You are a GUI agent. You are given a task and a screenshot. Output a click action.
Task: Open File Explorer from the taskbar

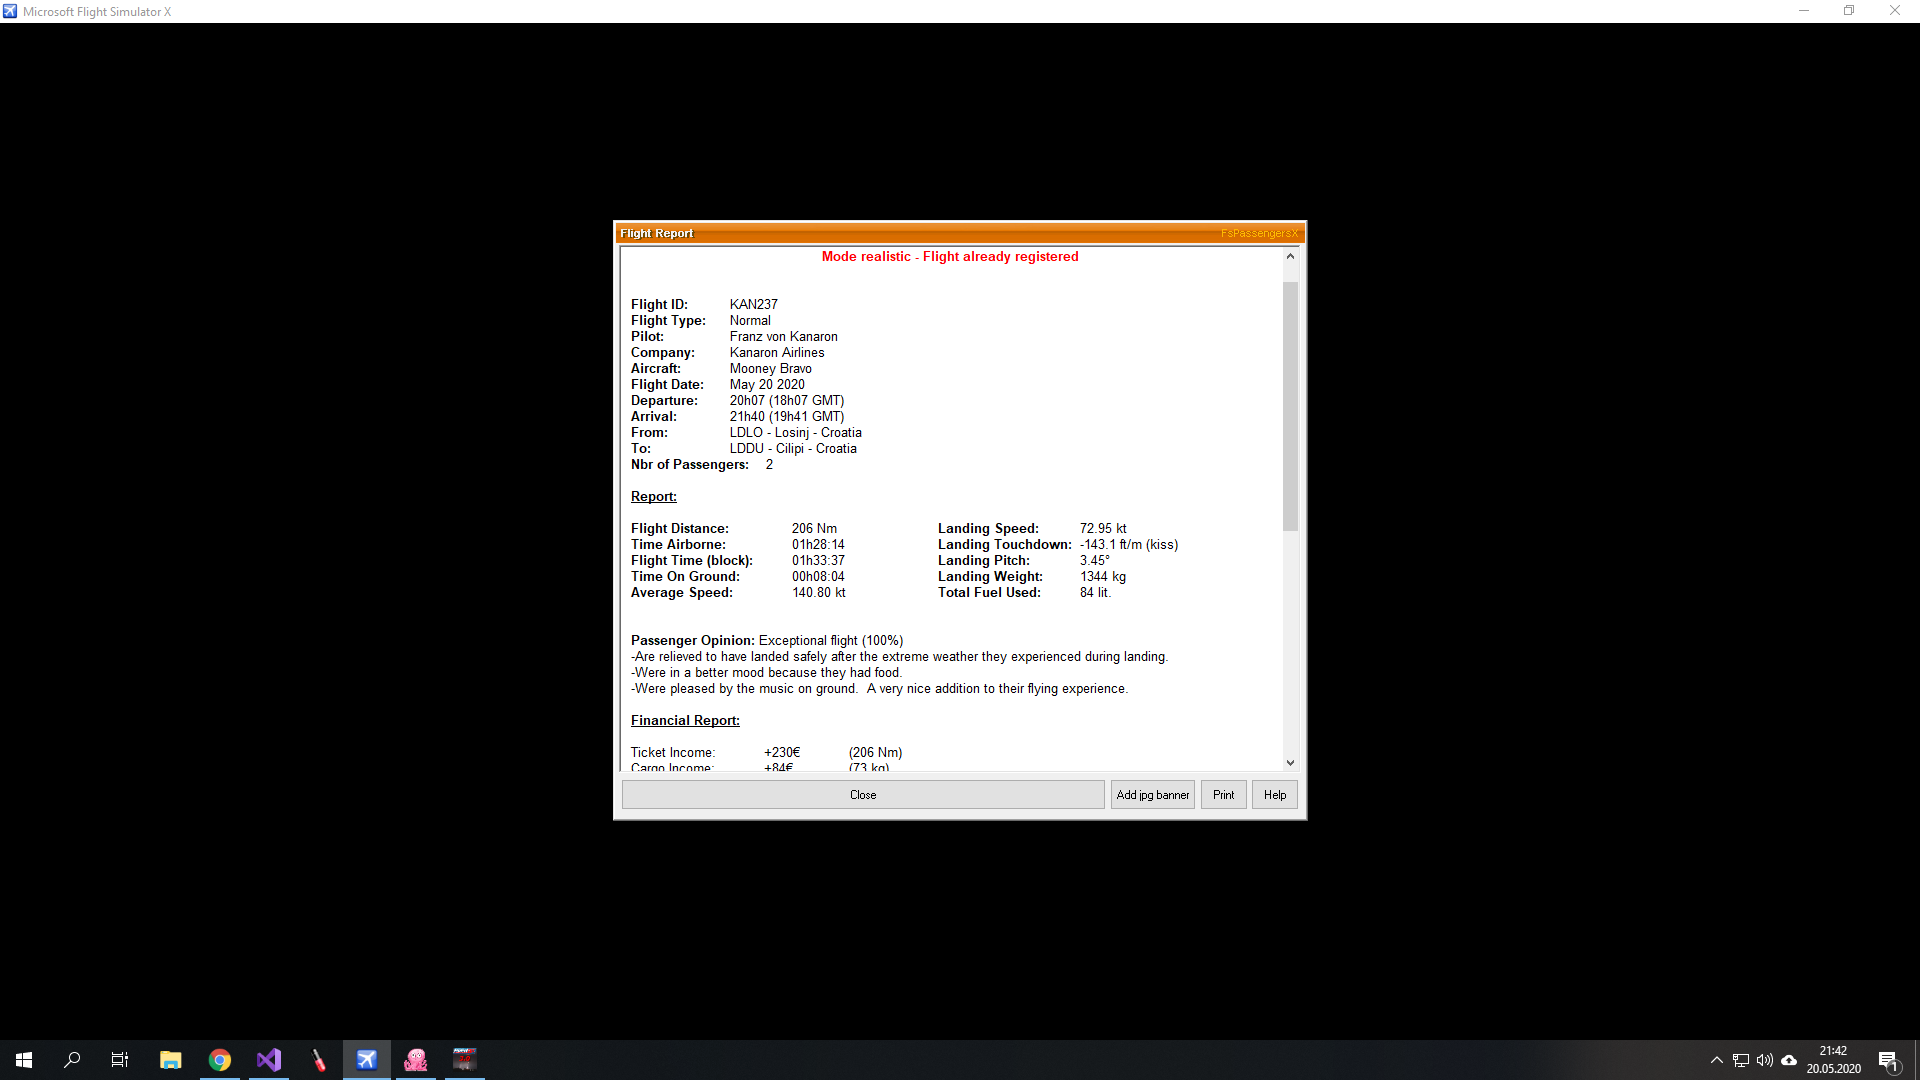[170, 1060]
